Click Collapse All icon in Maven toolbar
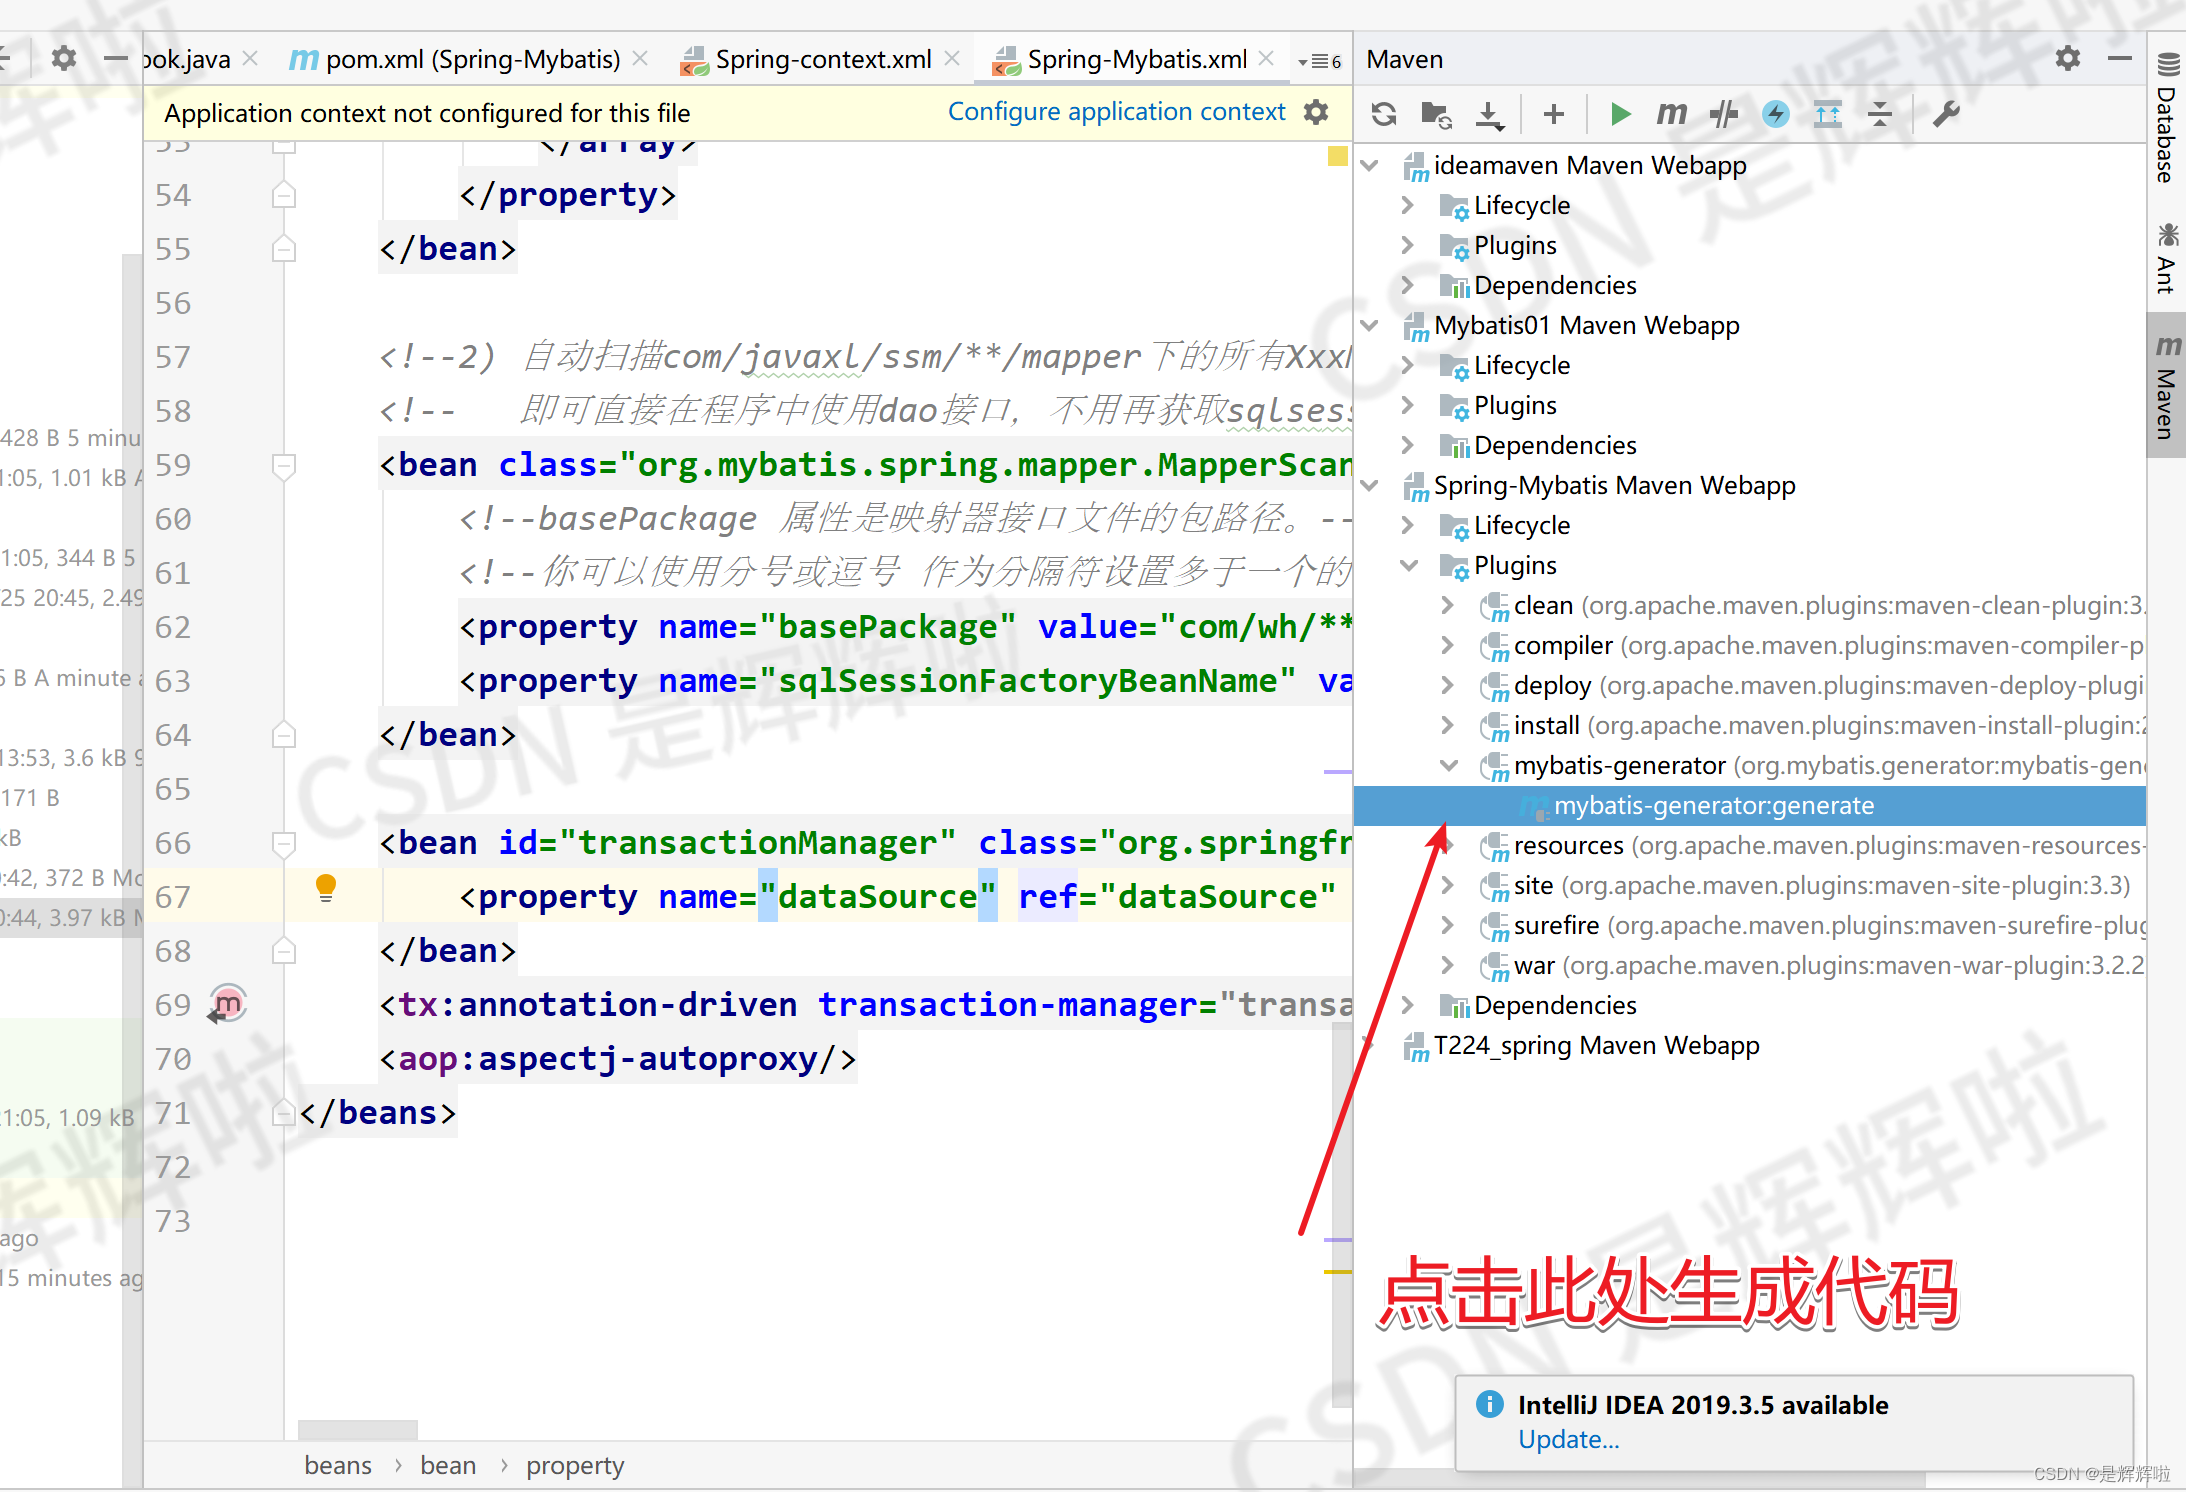2186x1492 pixels. [x=1880, y=114]
